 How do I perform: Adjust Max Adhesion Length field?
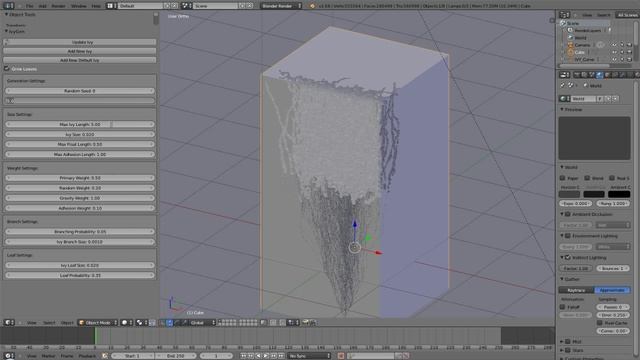[80, 154]
